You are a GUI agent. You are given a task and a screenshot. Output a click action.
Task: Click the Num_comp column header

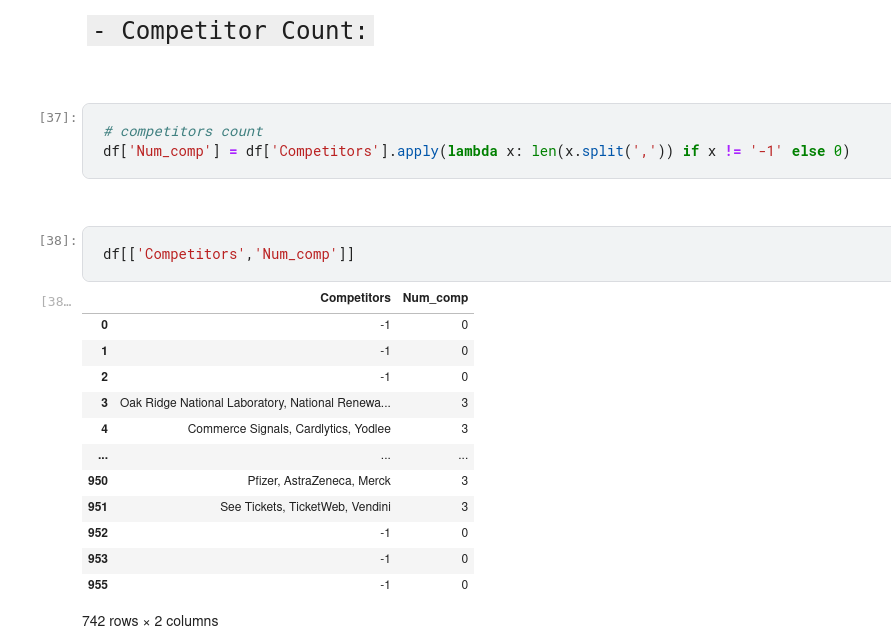(x=435, y=298)
